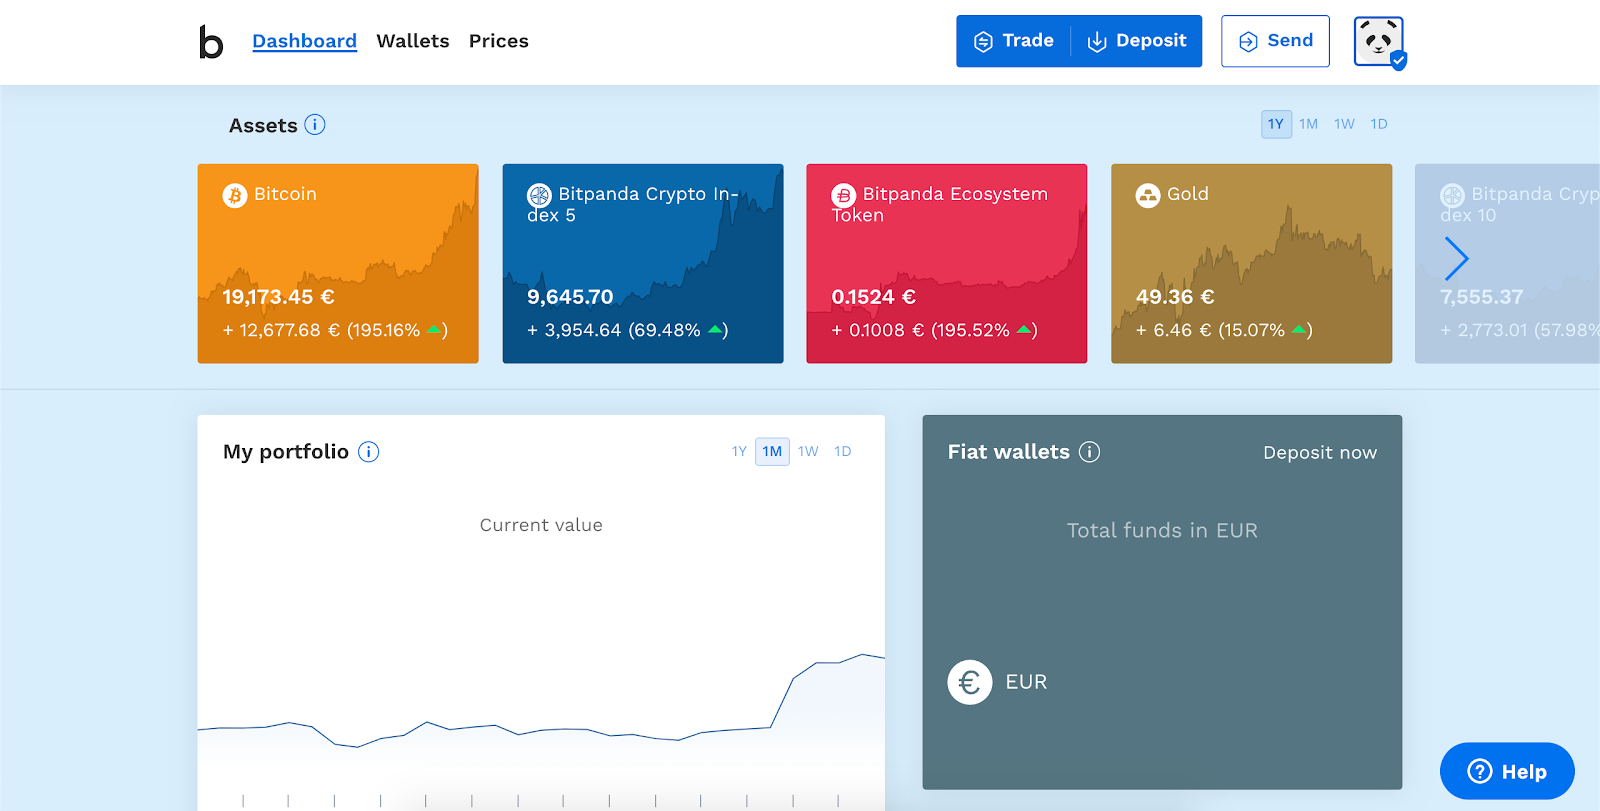Click the EUR euro wallet icon
Viewport: 1600px width, 811px height.
(x=970, y=682)
